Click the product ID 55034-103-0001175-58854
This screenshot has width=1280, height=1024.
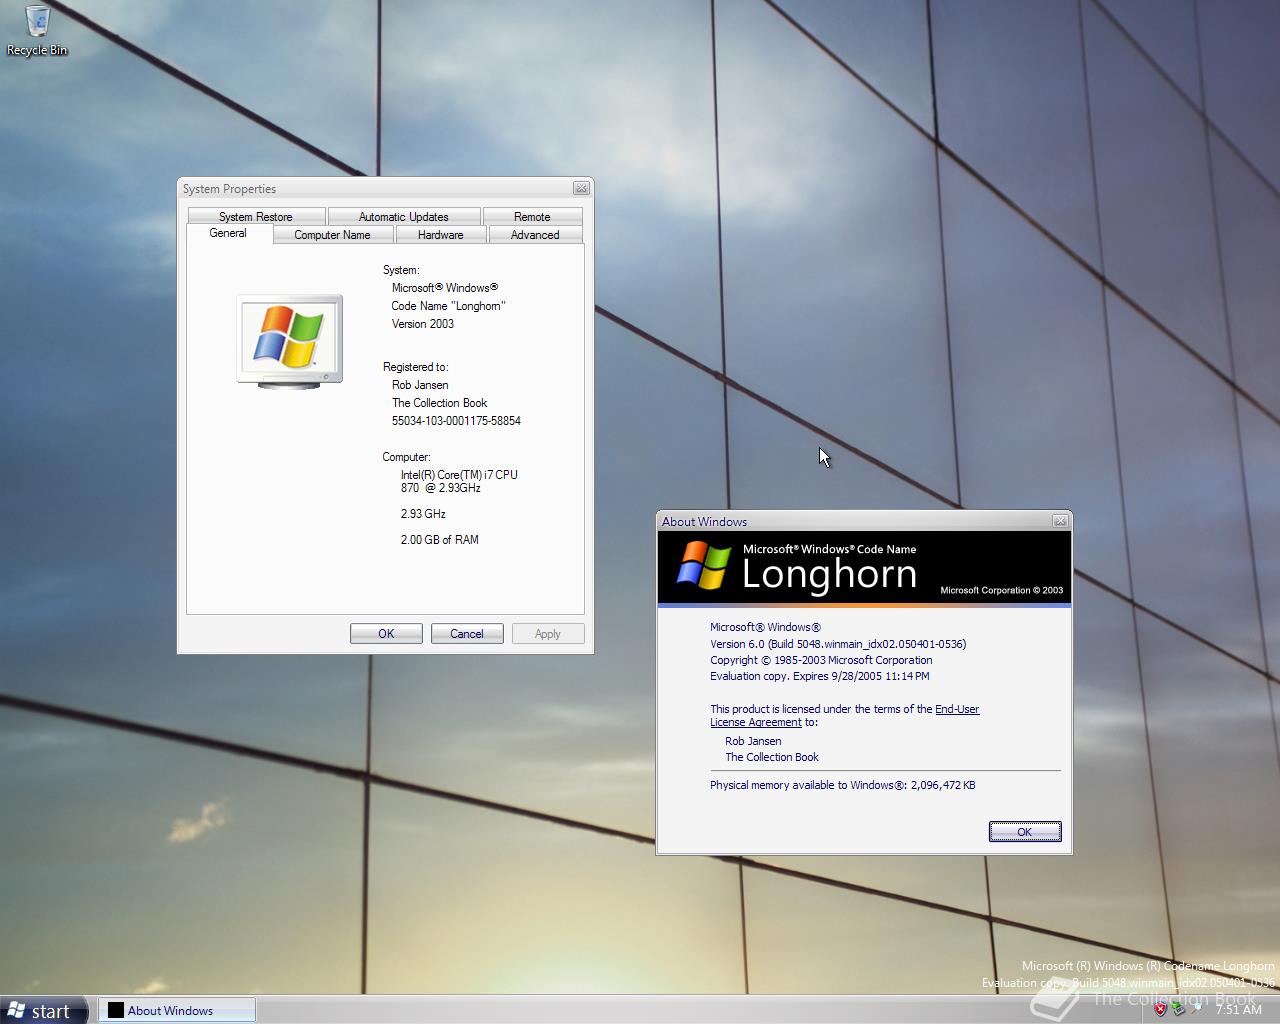[456, 421]
